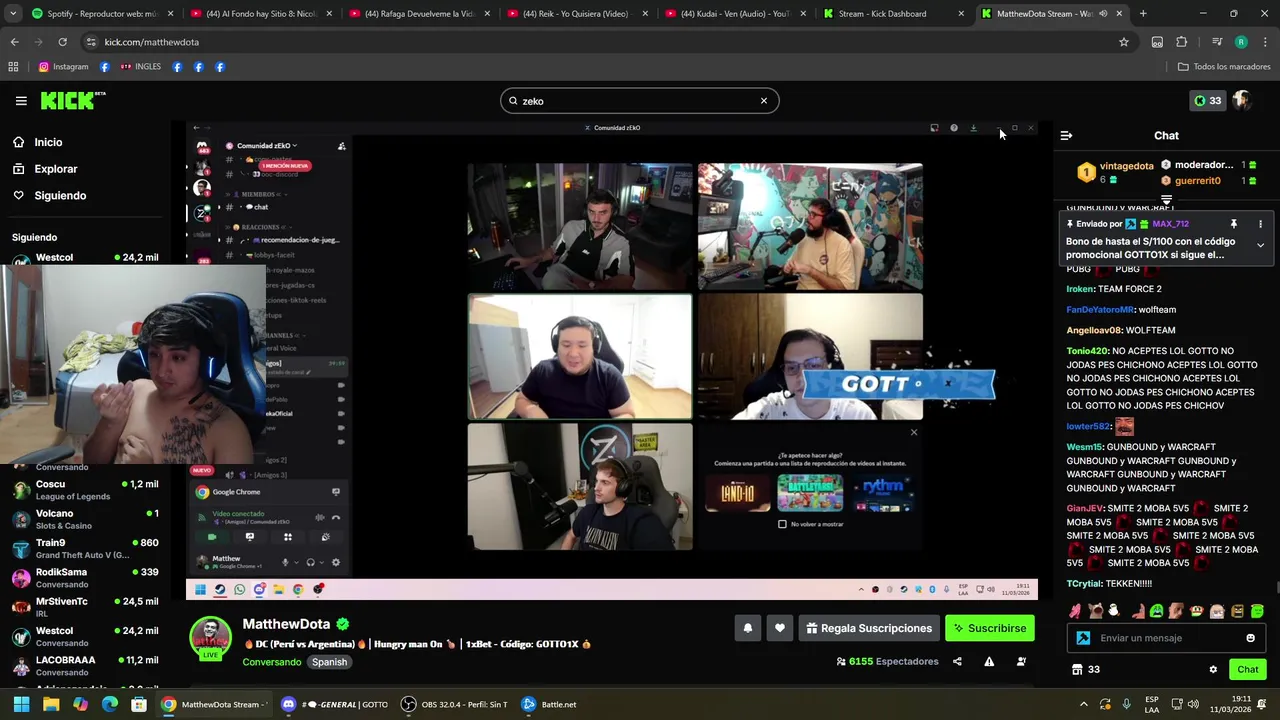Viewport: 1280px width, 720px height.
Task: Open MrStivenTc channel in following list
Action: tap(85, 607)
